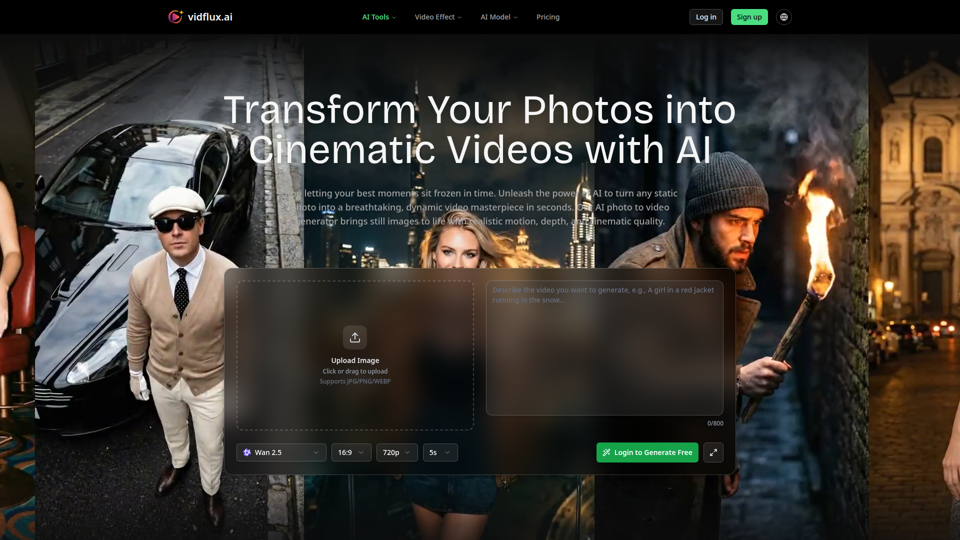Open the AI Tools menu
Image resolution: width=960 pixels, height=540 pixels.
coord(378,17)
